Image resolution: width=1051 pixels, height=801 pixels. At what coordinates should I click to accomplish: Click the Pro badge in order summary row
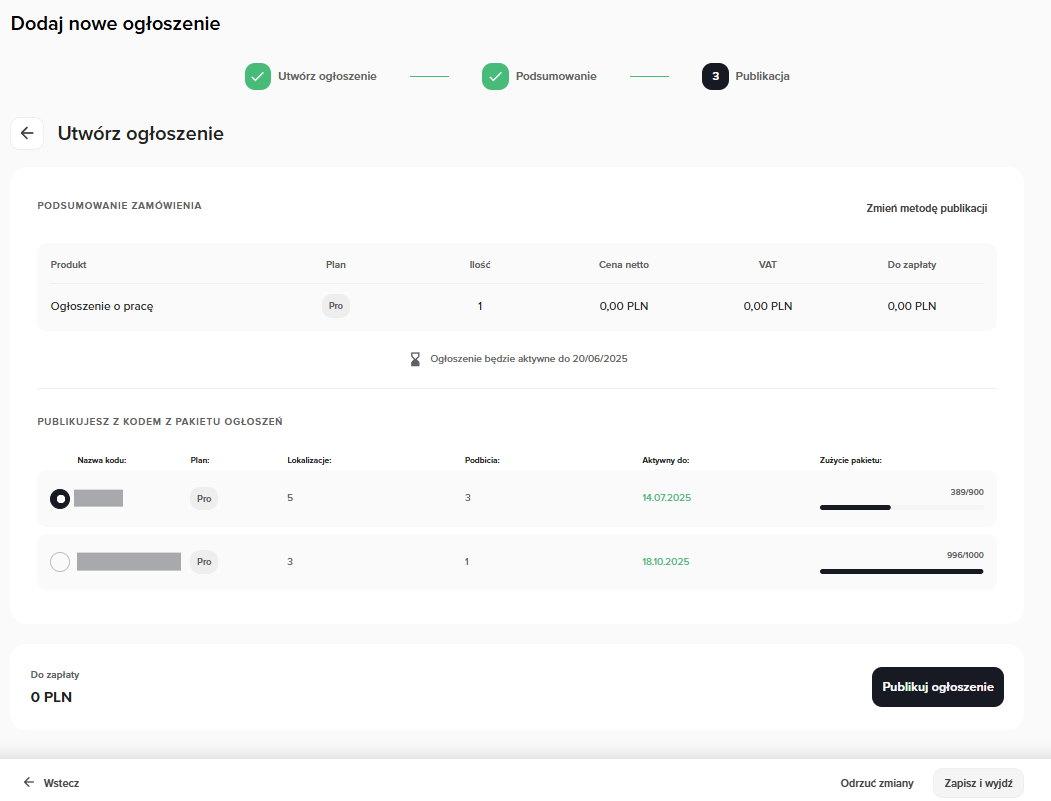click(336, 306)
